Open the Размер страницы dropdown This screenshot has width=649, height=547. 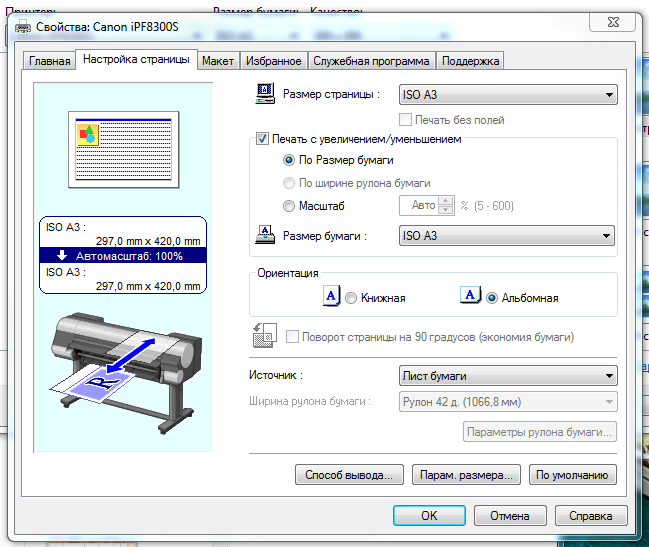click(508, 95)
